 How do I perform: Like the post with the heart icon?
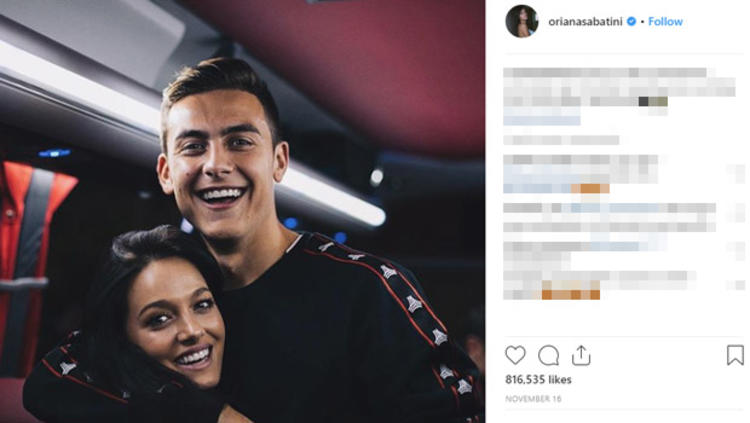pyautogui.click(x=515, y=355)
